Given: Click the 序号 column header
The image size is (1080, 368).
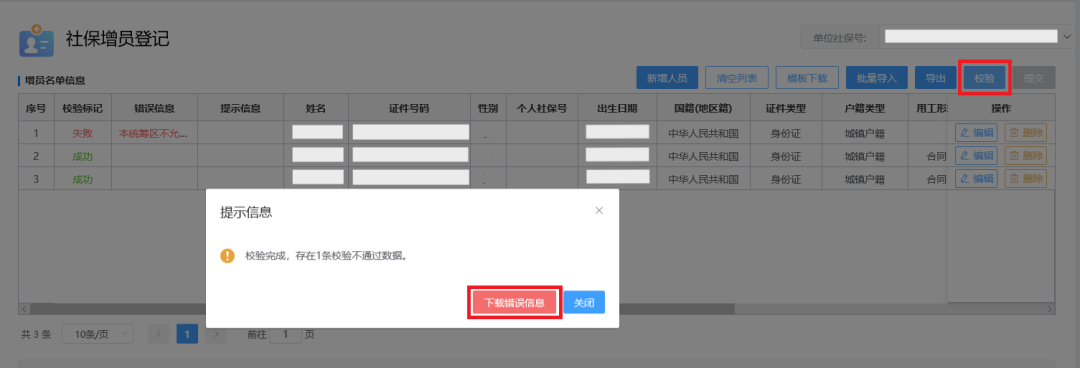Looking at the screenshot, I should click(36, 108).
